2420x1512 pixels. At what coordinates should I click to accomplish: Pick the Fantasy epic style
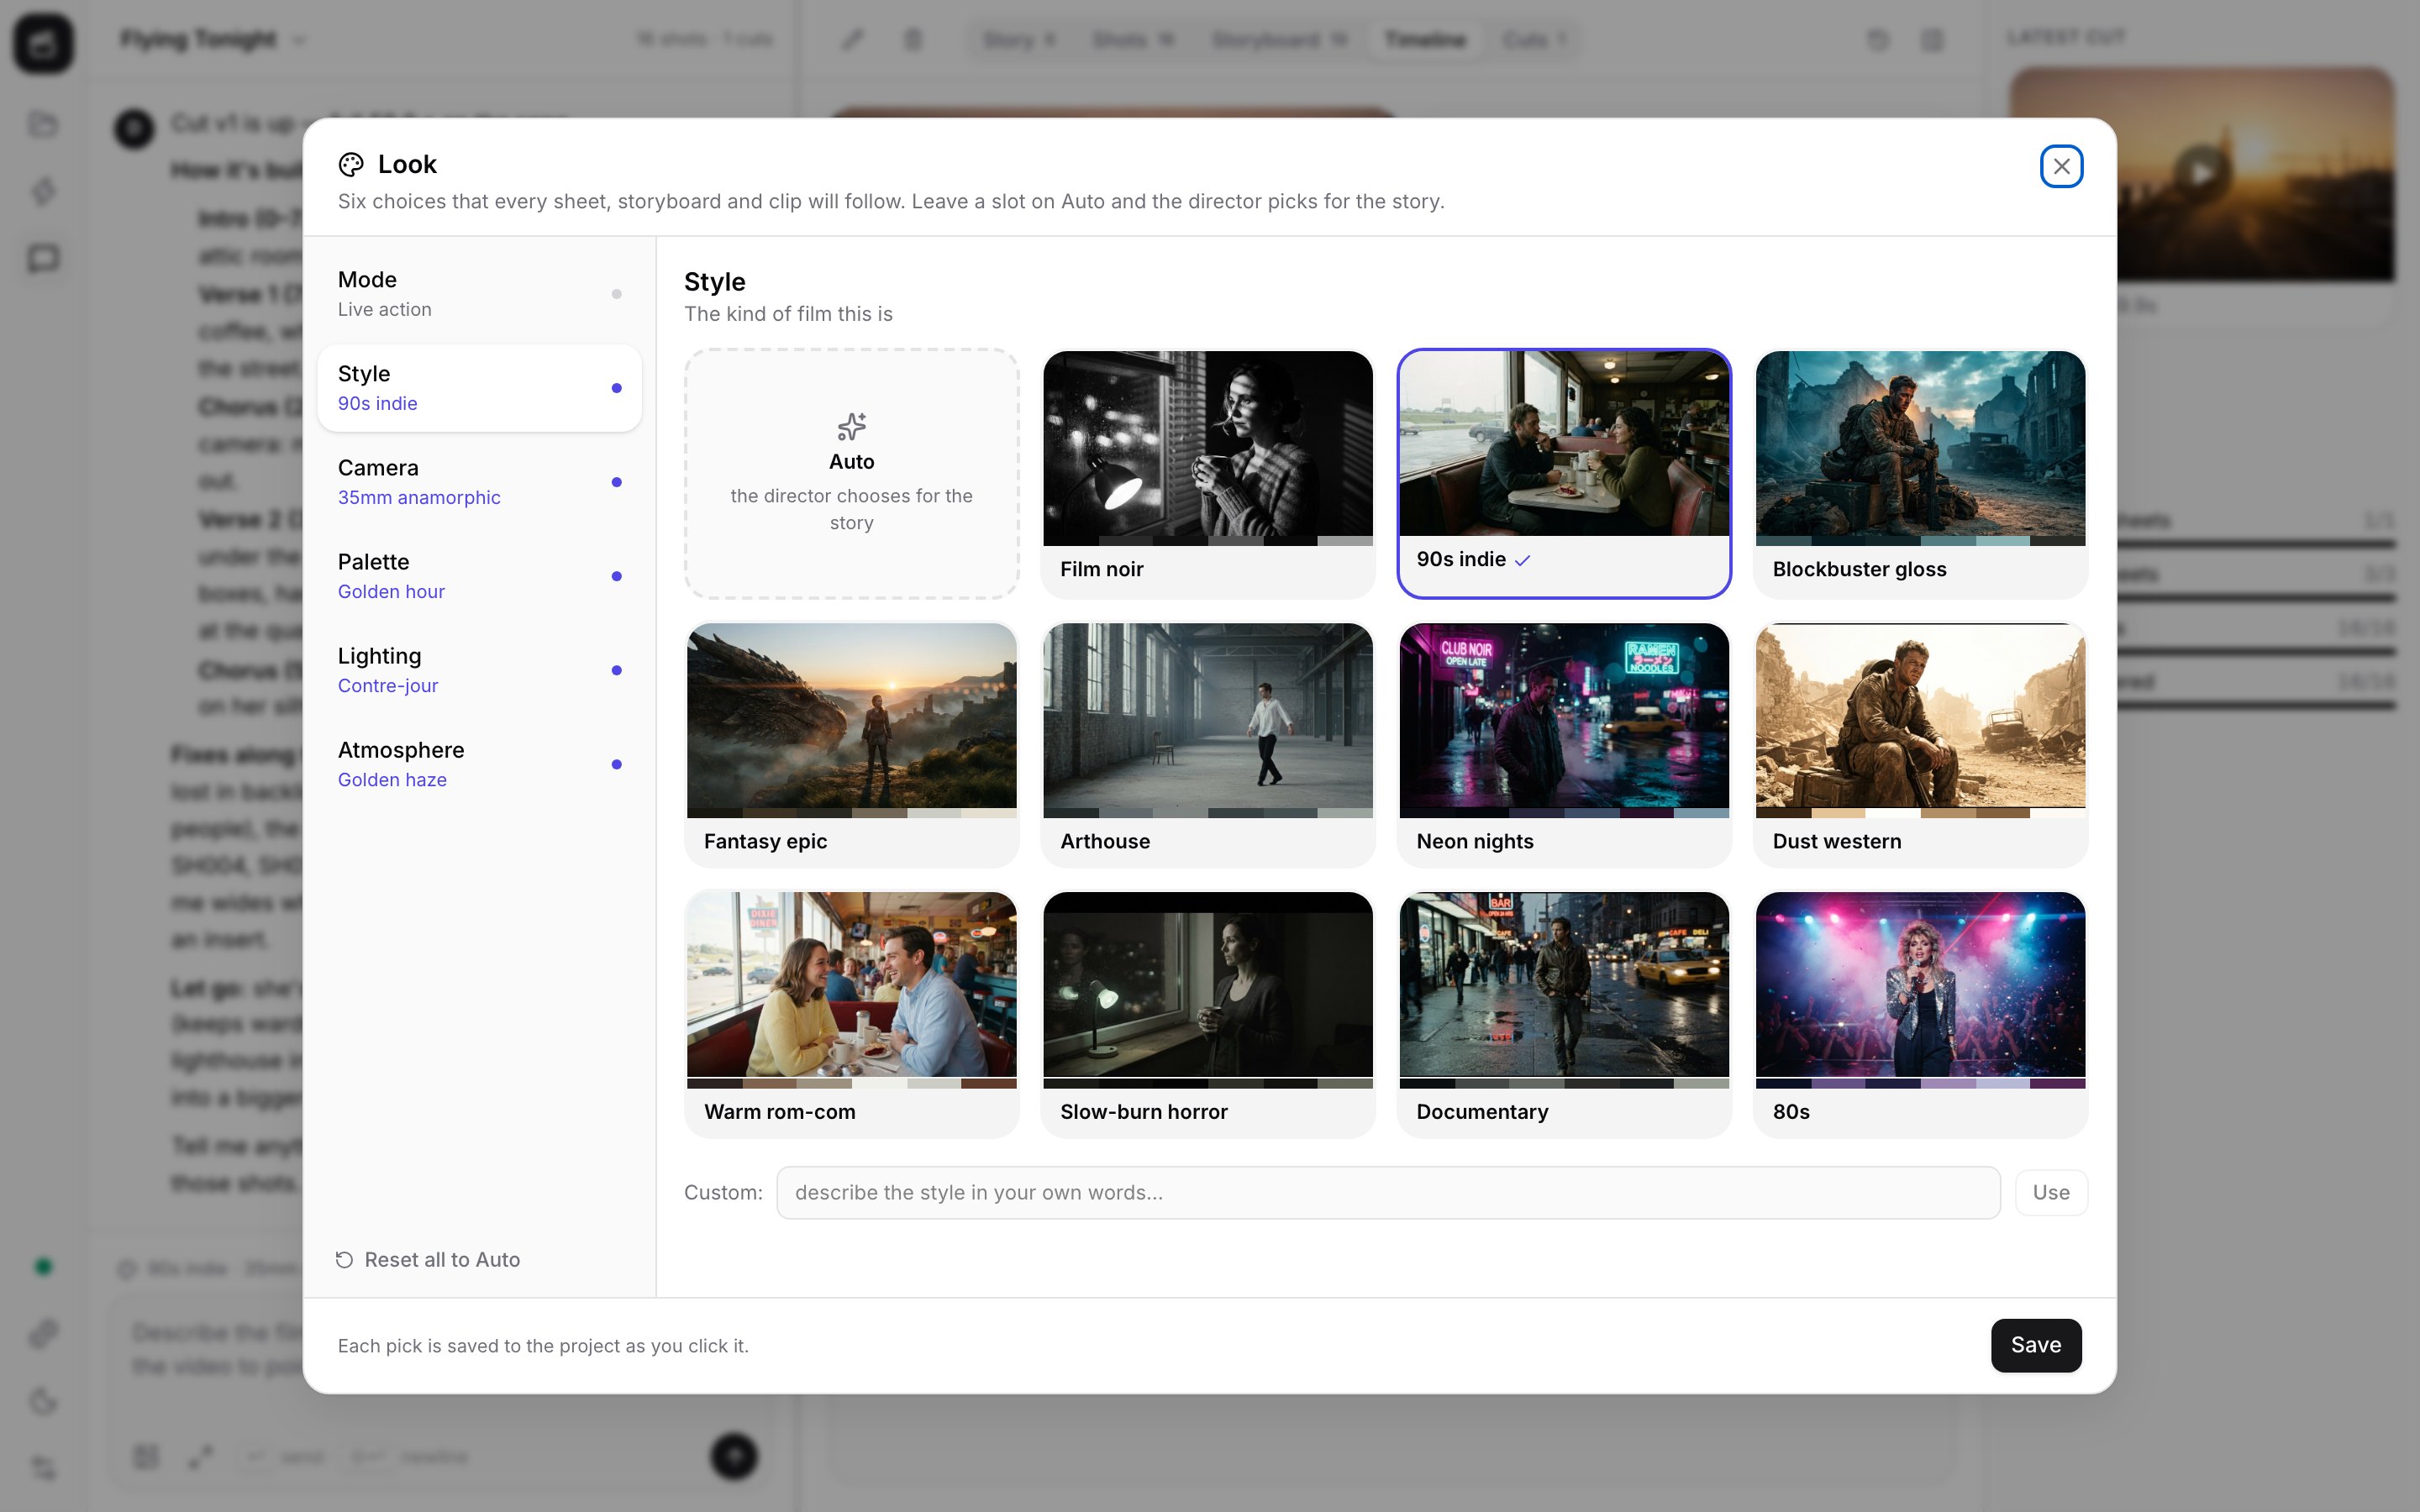pos(851,745)
